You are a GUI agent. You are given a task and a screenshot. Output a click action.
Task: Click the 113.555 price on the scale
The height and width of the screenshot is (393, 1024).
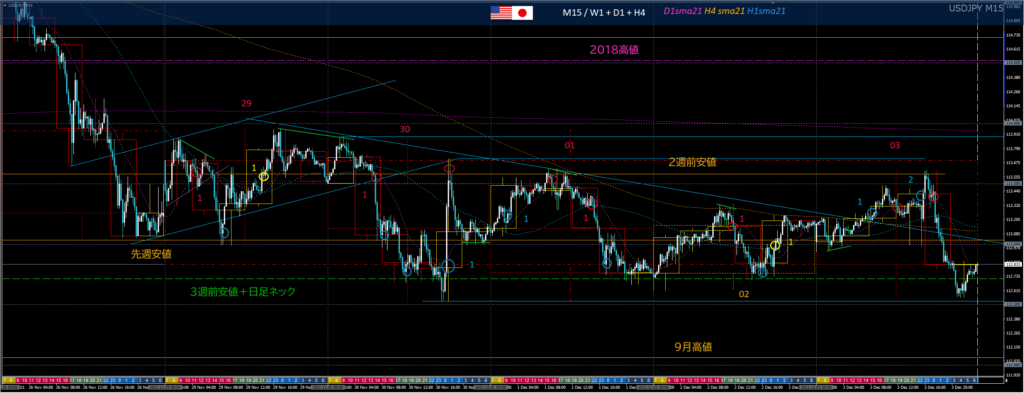tap(1014, 177)
